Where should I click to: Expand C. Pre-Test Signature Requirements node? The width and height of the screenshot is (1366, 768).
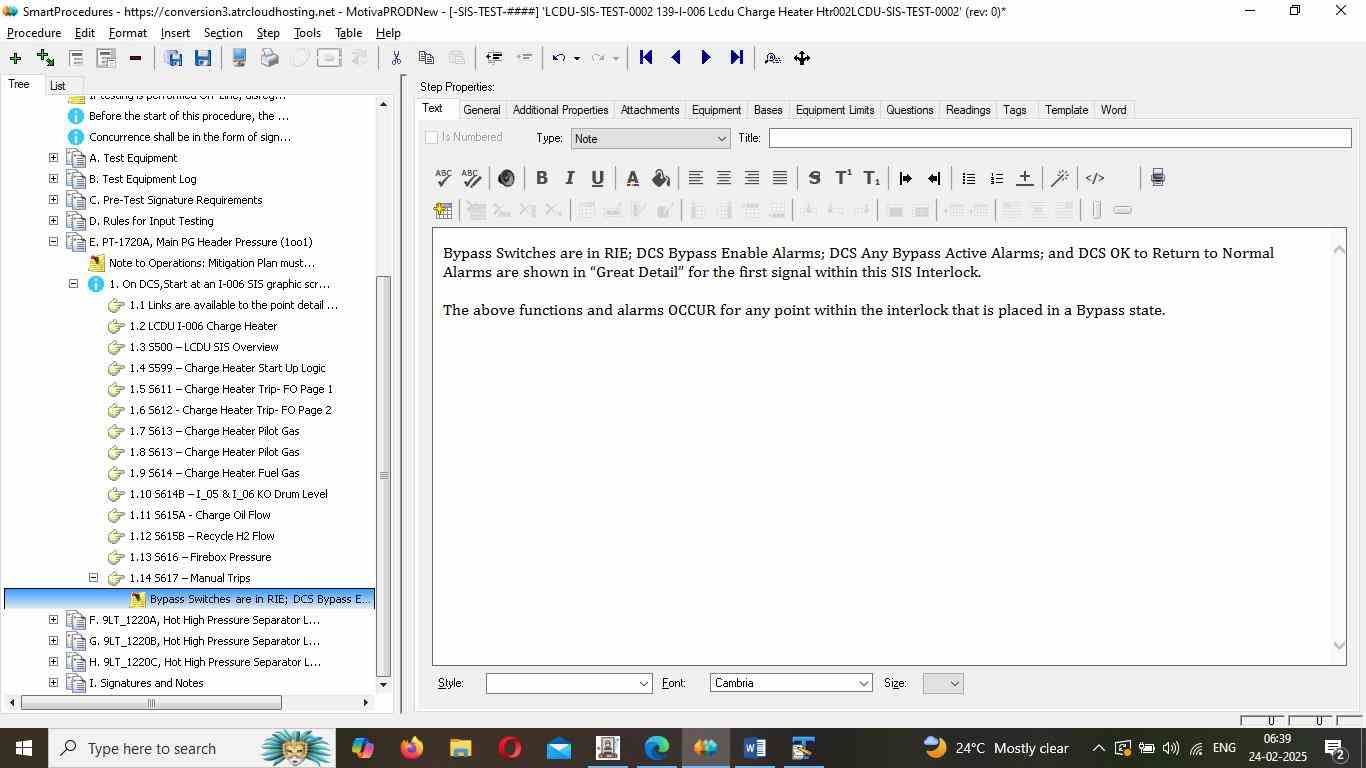(x=53, y=200)
